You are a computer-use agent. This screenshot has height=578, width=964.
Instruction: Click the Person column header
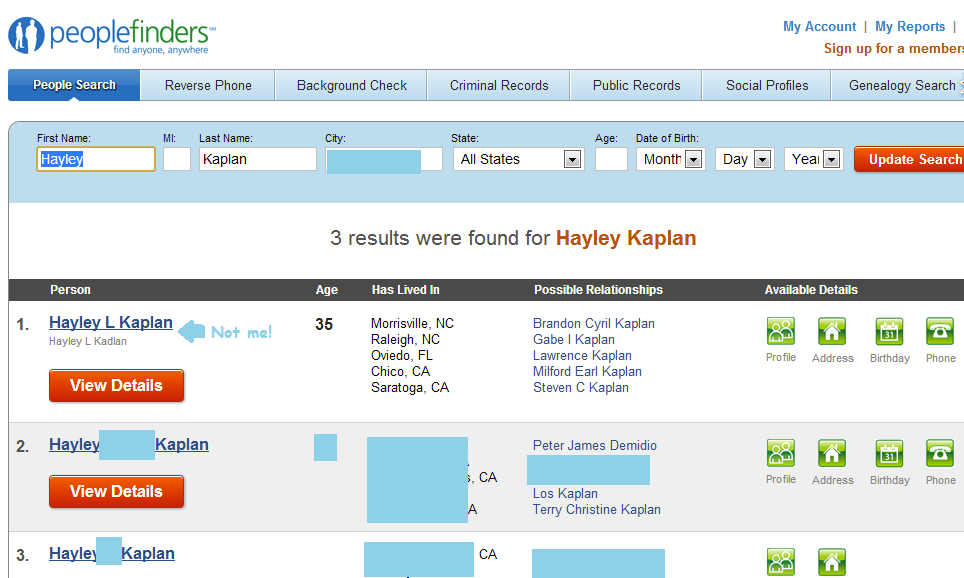tap(70, 290)
